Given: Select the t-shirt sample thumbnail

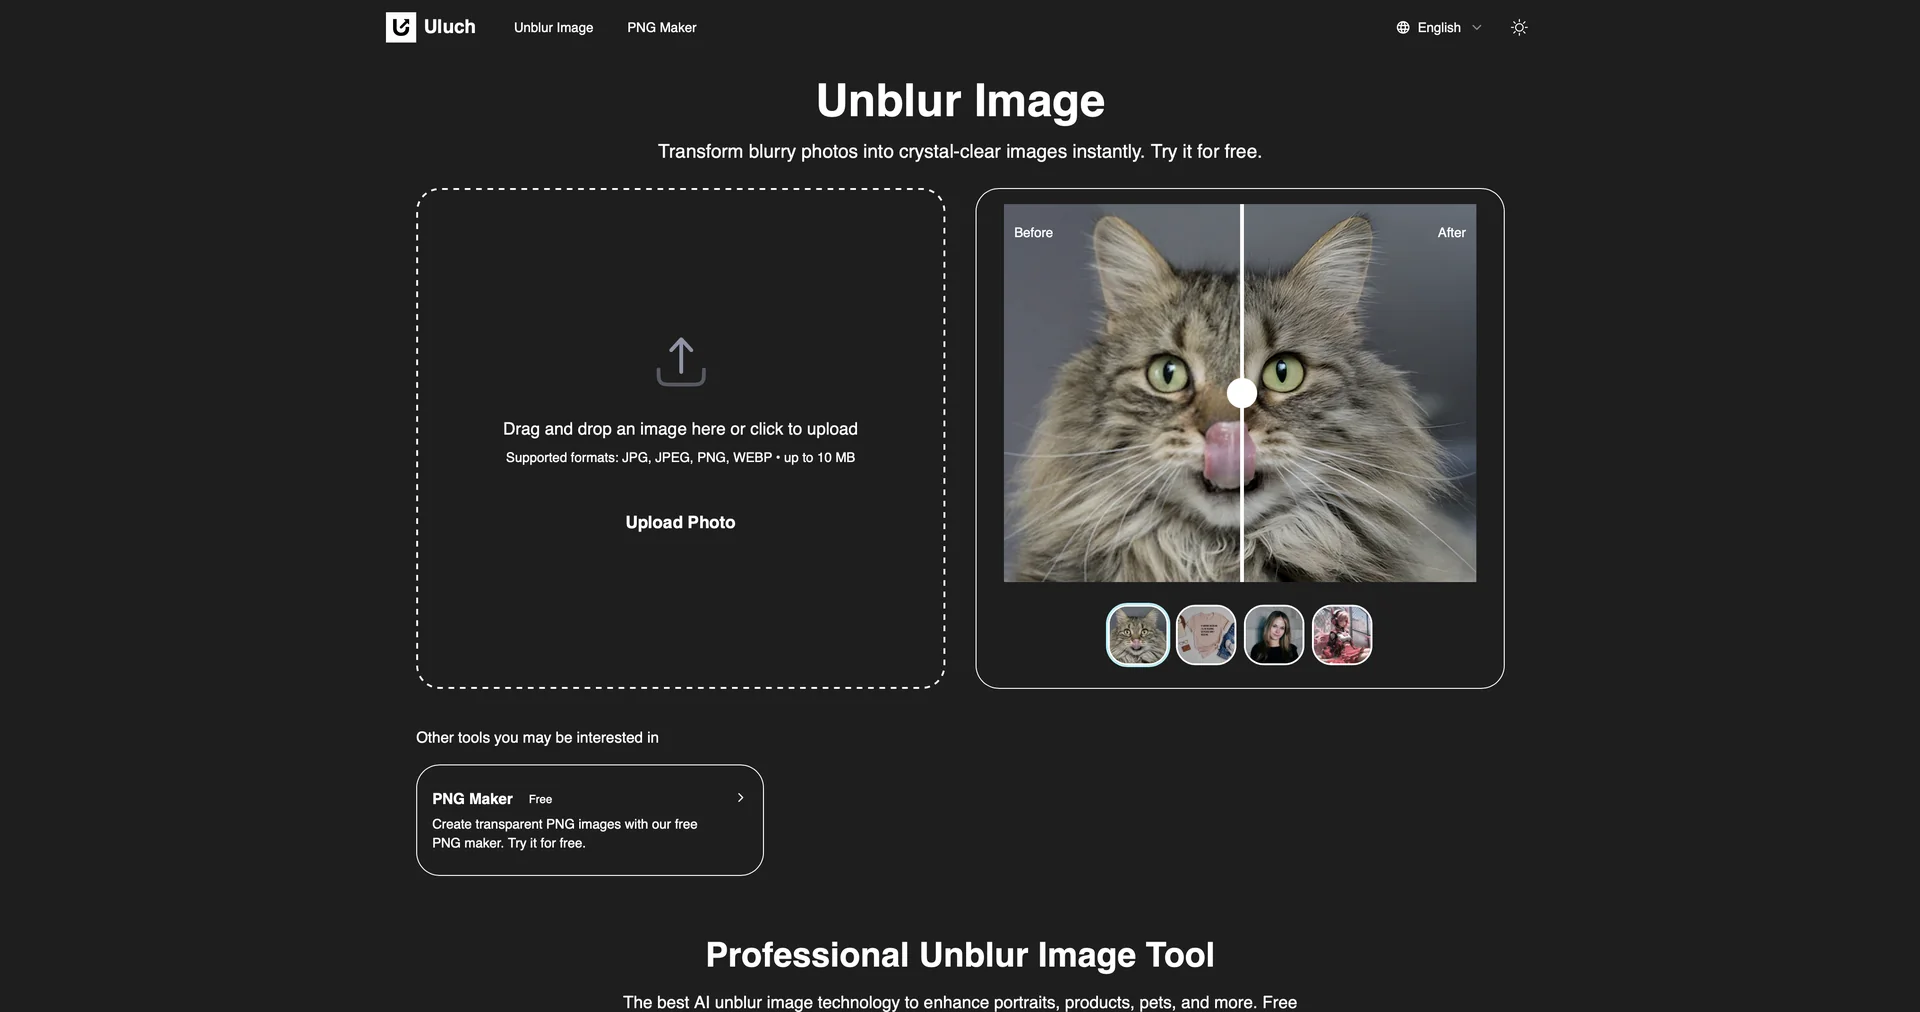Looking at the screenshot, I should click(1206, 635).
